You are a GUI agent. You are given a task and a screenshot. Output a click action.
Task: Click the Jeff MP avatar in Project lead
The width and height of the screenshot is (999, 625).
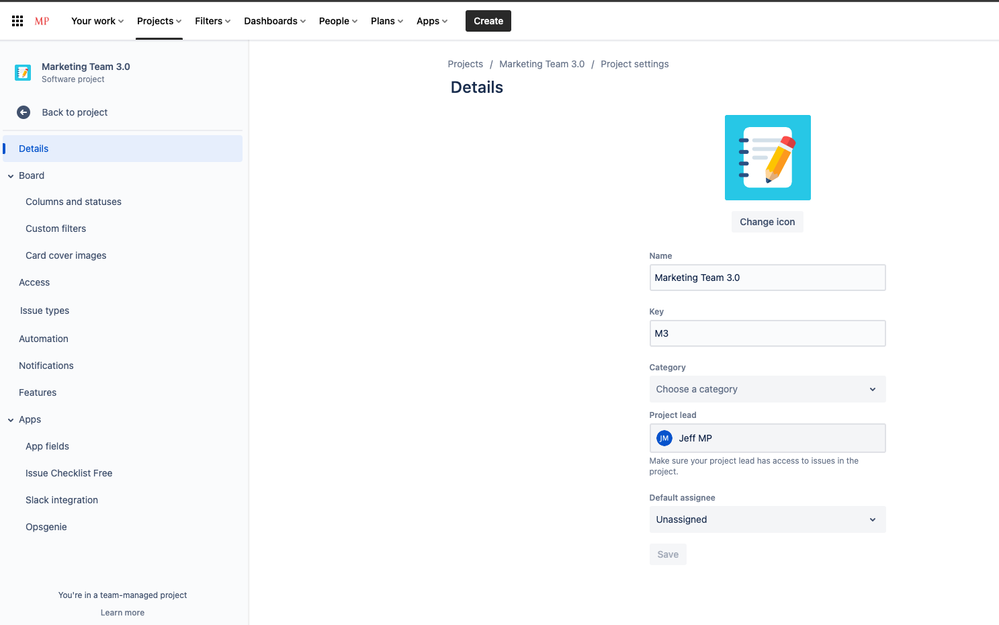click(665, 437)
